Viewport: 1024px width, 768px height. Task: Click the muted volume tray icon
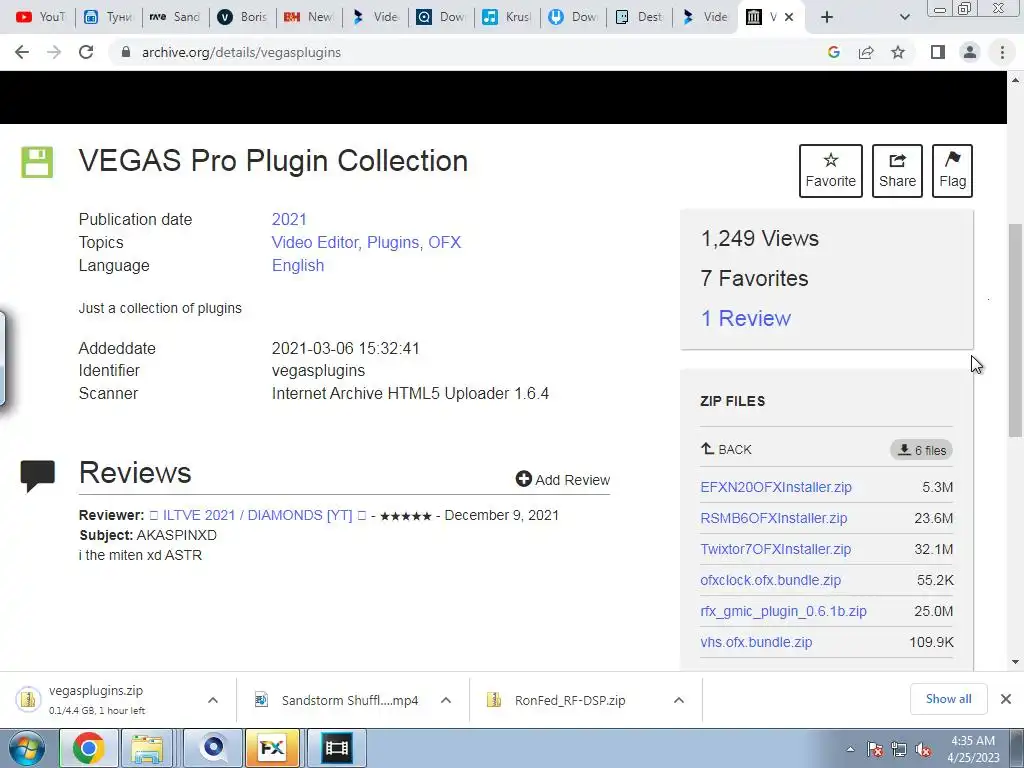923,750
